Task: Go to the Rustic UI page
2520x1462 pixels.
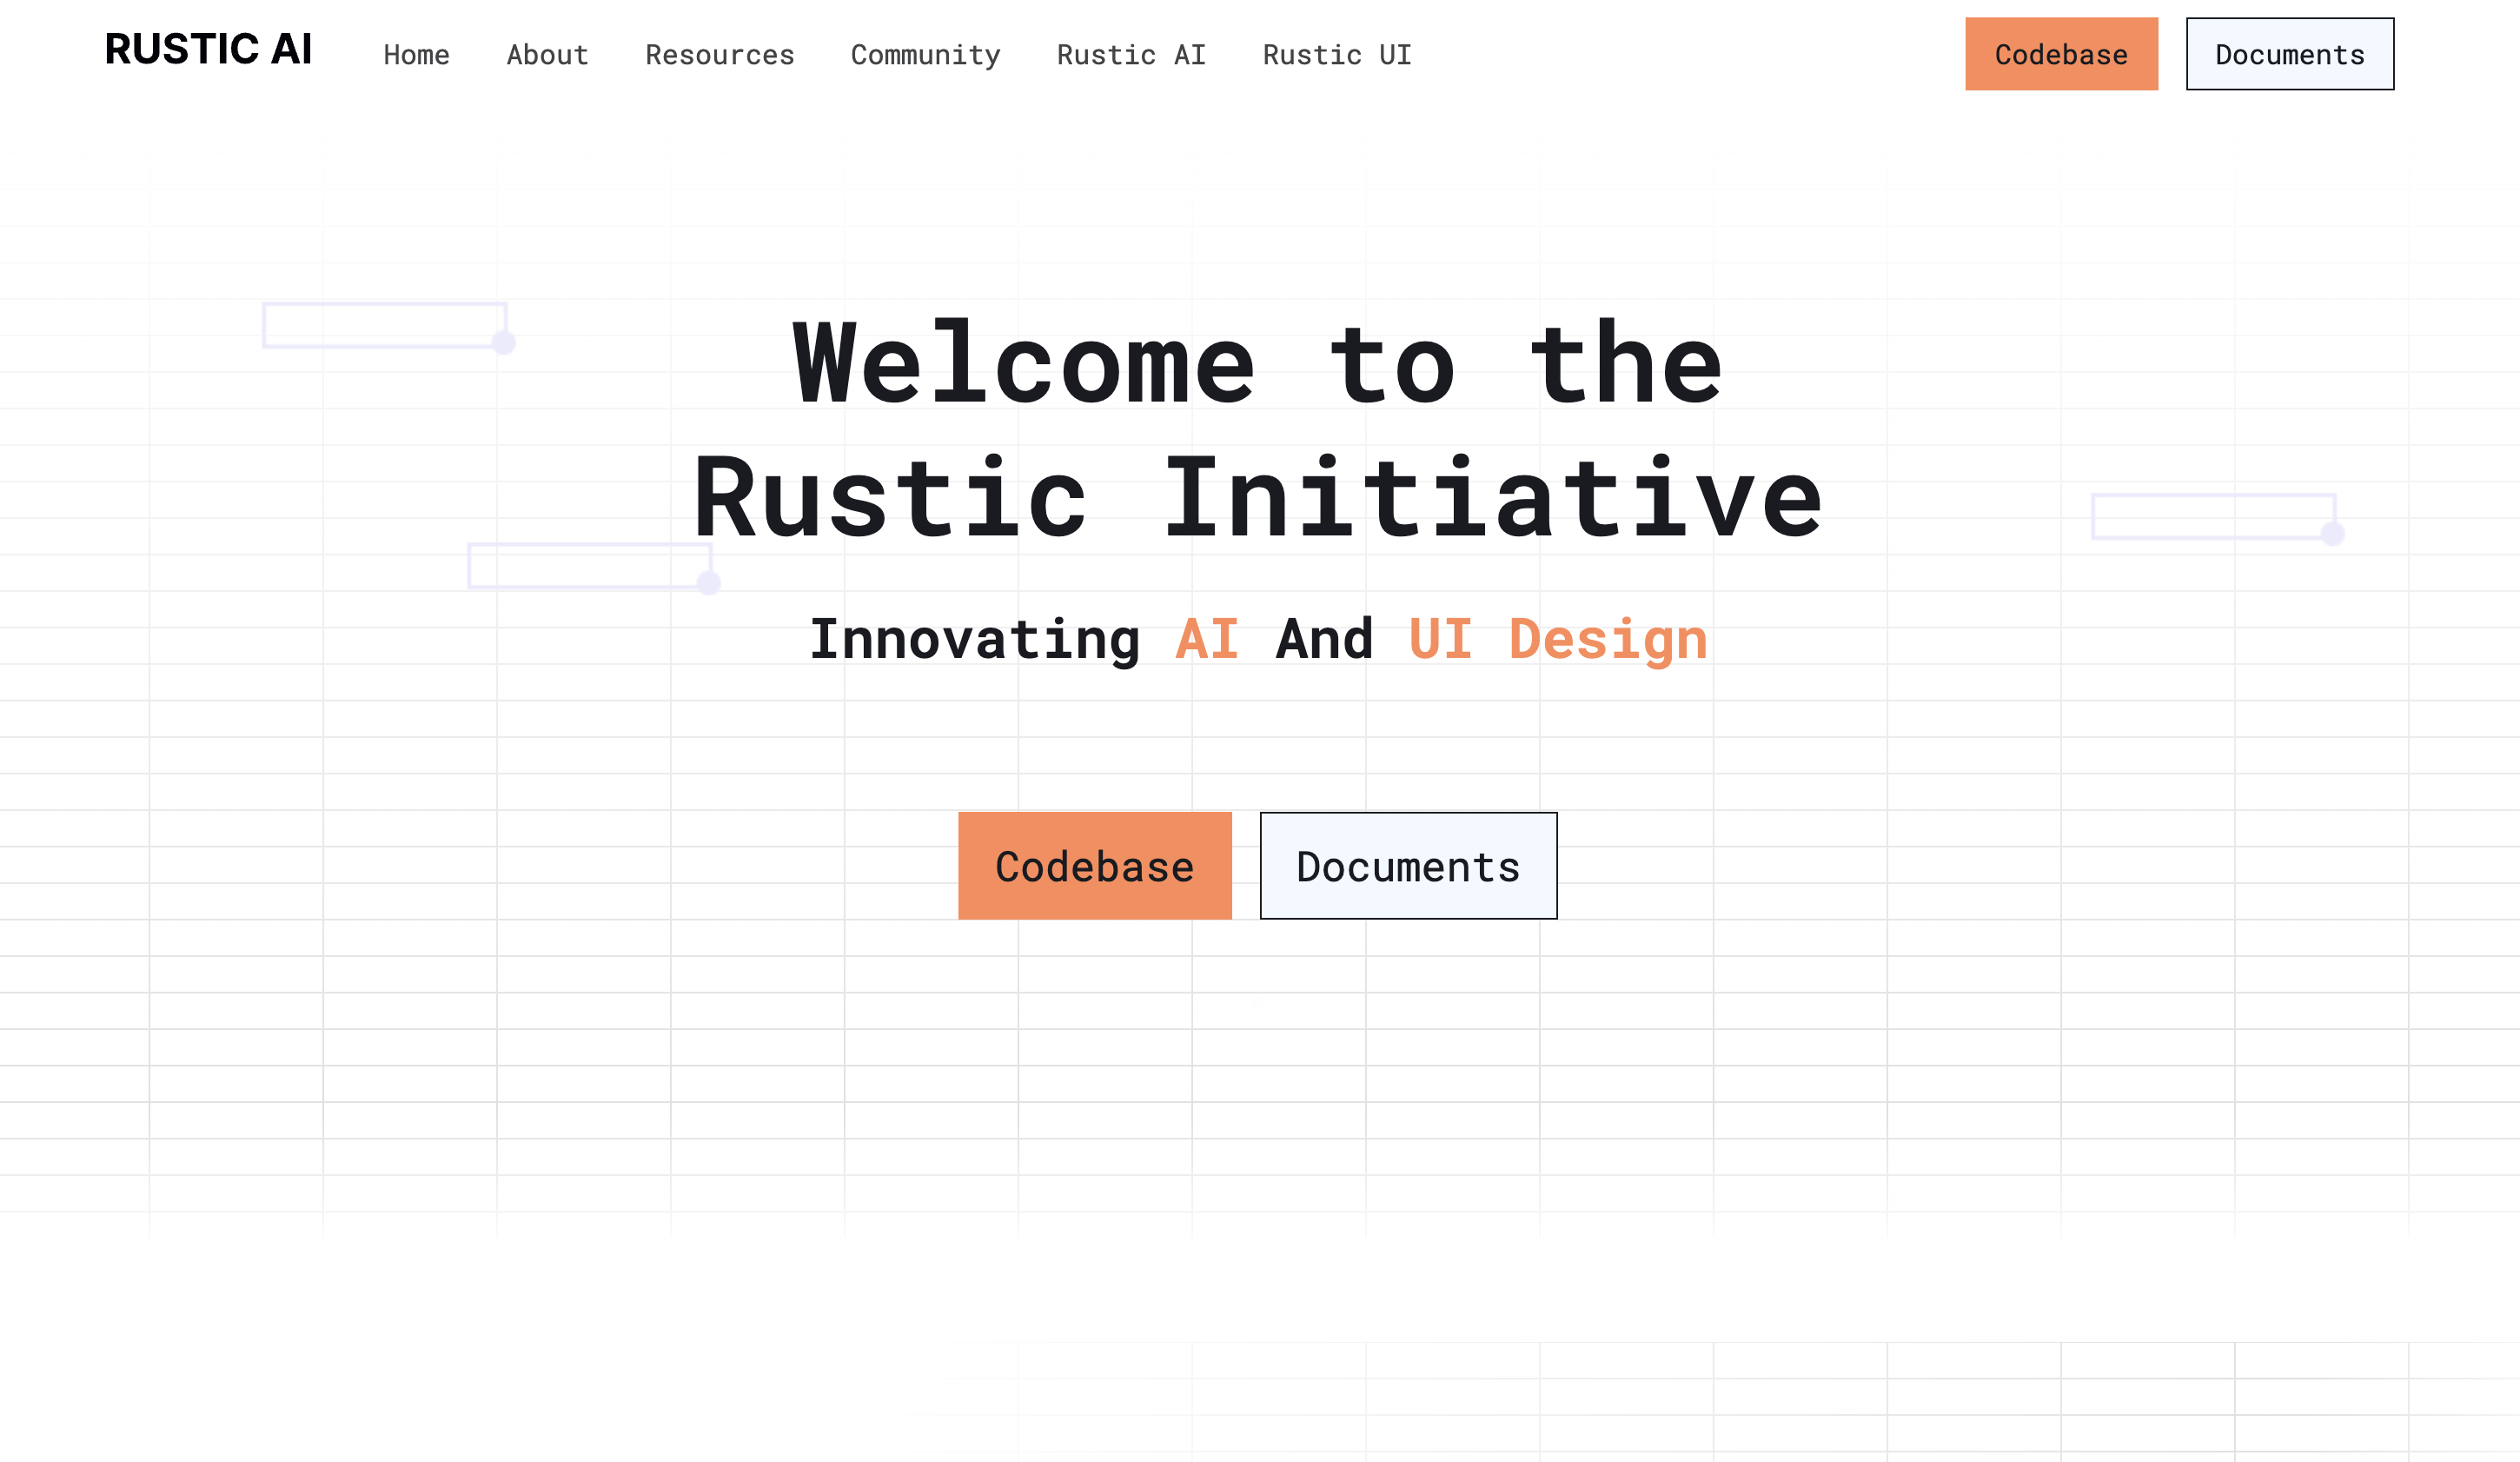Action: tap(1337, 55)
